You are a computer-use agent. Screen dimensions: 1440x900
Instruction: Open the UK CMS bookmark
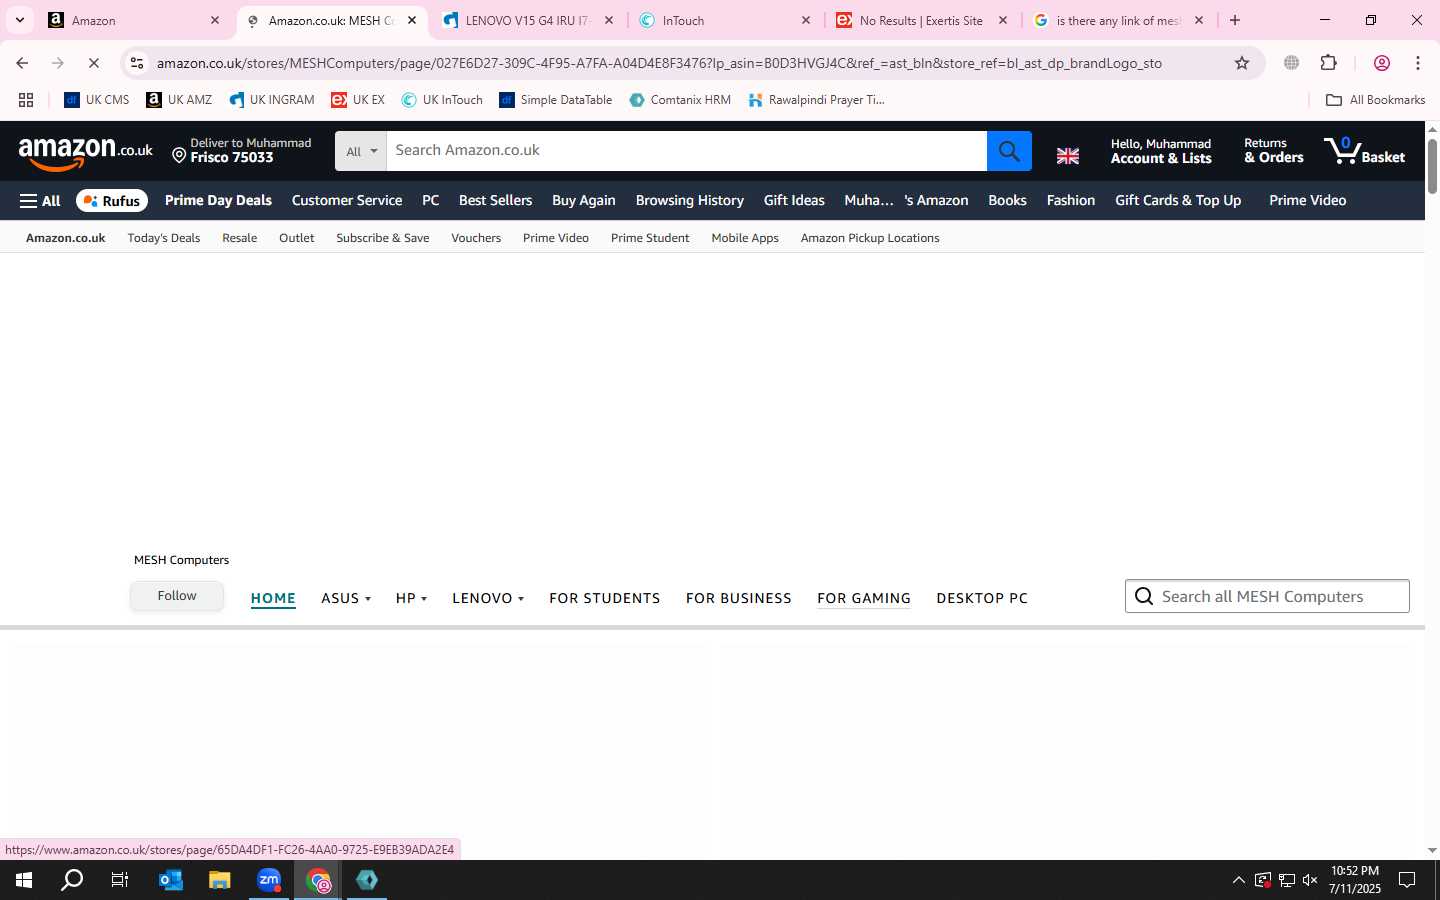tap(97, 100)
